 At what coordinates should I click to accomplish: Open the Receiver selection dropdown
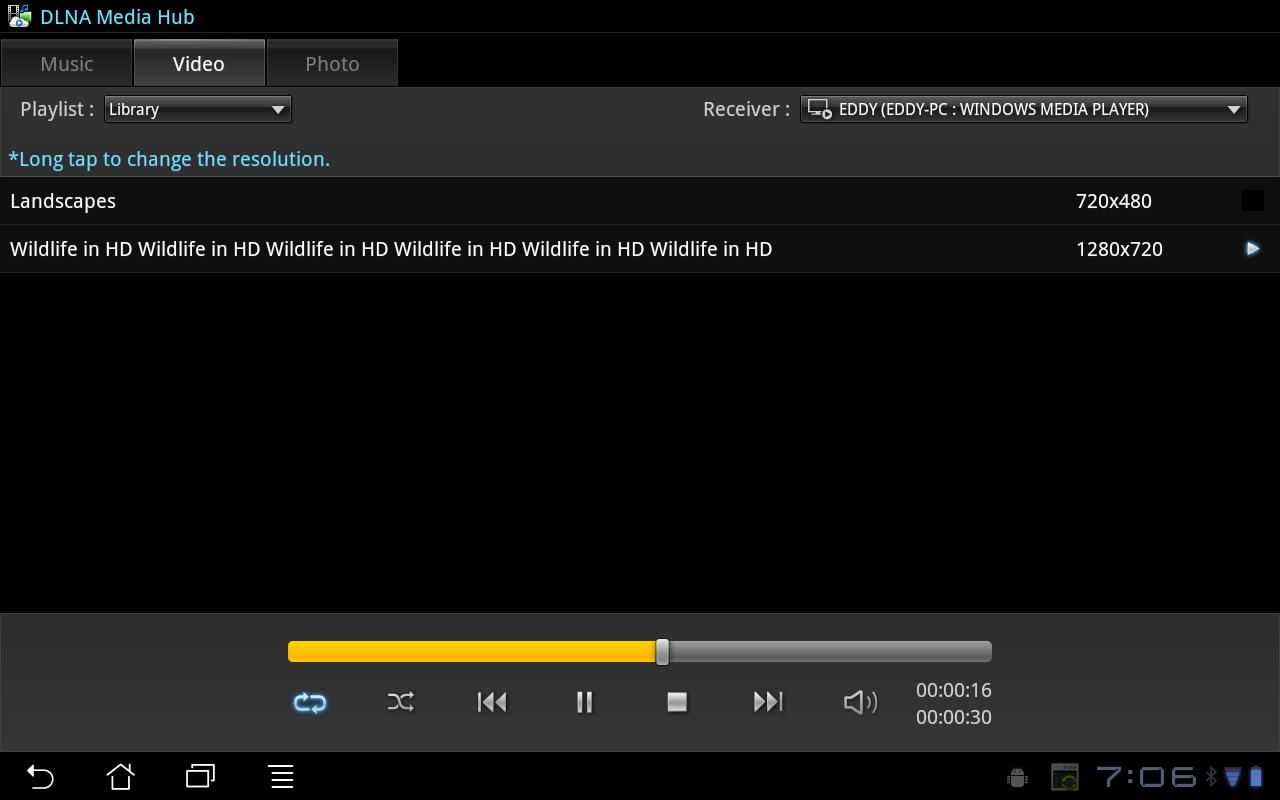1022,109
